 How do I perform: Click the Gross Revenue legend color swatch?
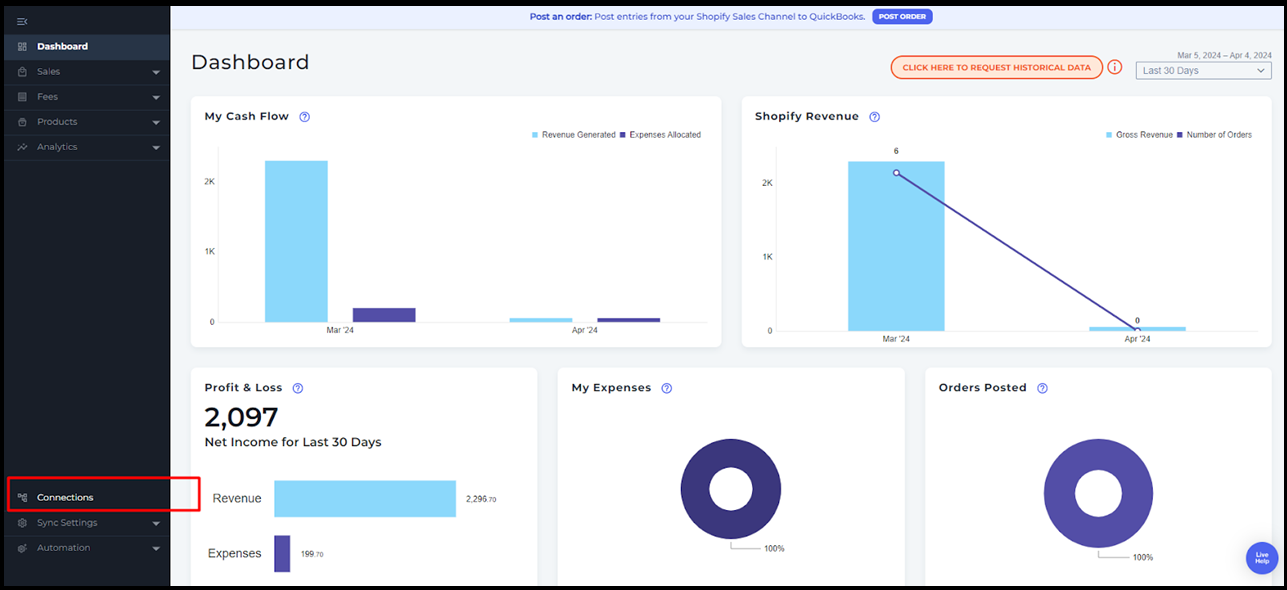(x=1109, y=135)
